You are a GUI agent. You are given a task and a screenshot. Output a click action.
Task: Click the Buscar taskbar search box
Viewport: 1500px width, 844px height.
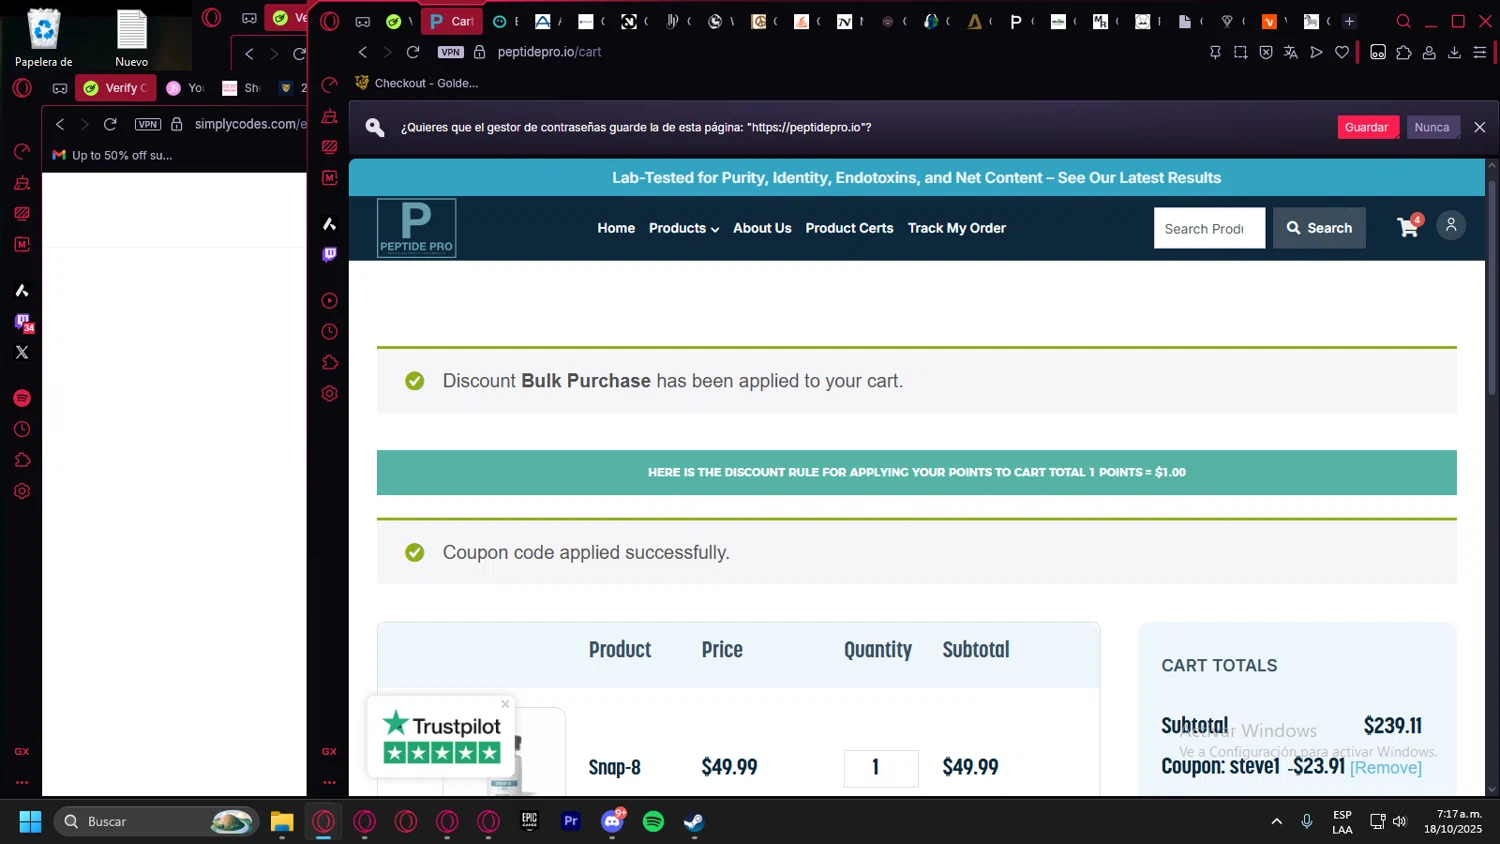(x=156, y=821)
